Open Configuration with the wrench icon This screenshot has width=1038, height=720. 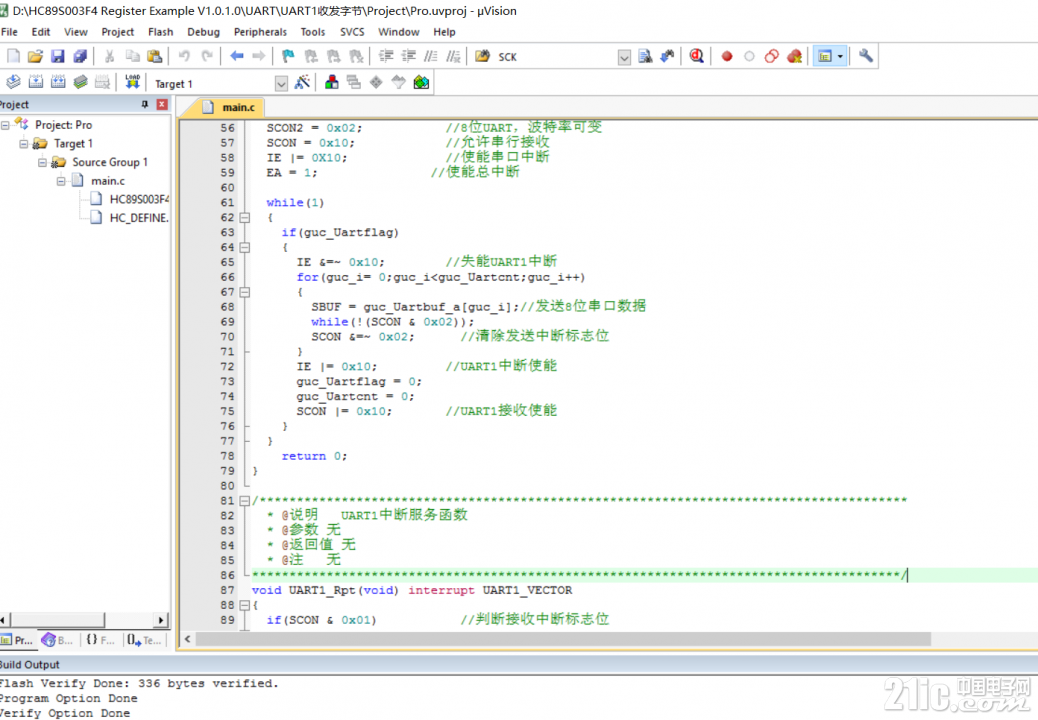point(866,56)
